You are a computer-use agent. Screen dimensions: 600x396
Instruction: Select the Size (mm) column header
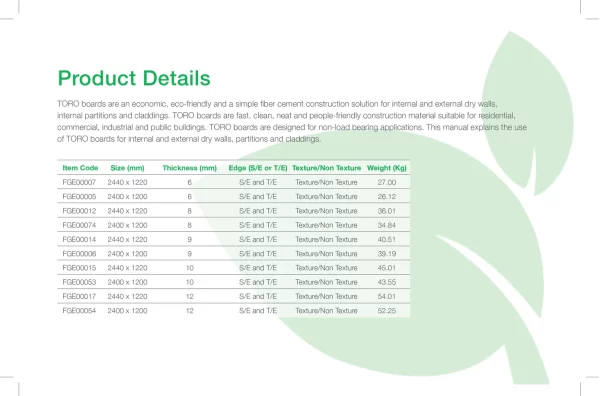click(x=127, y=168)
